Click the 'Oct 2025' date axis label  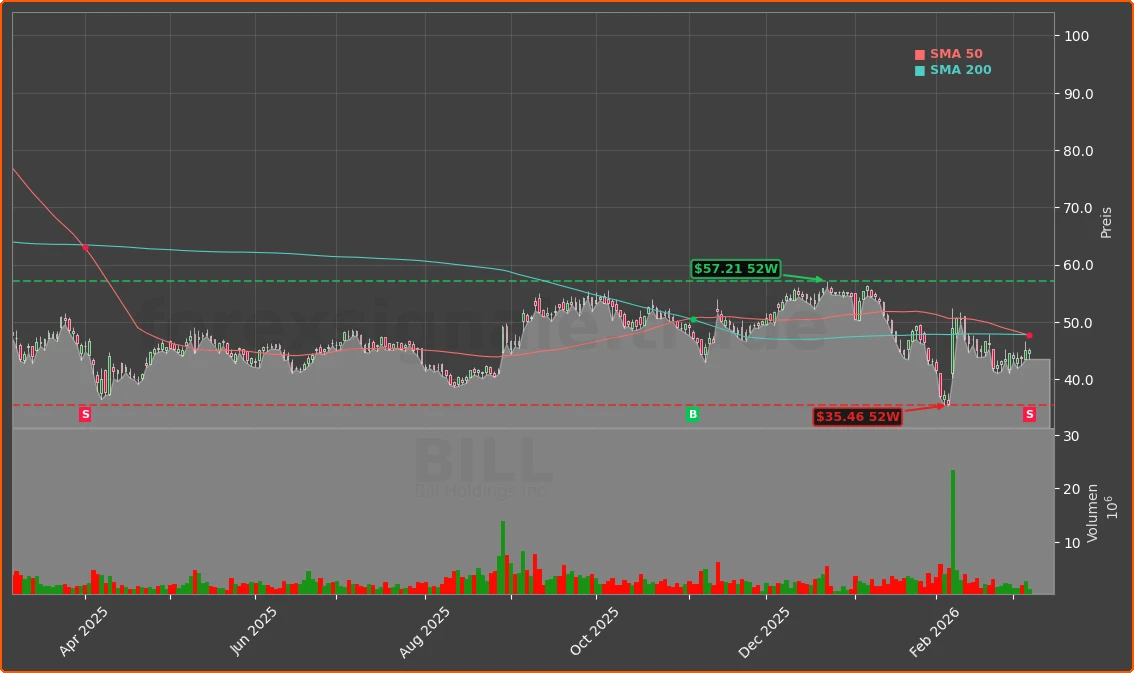click(x=595, y=632)
